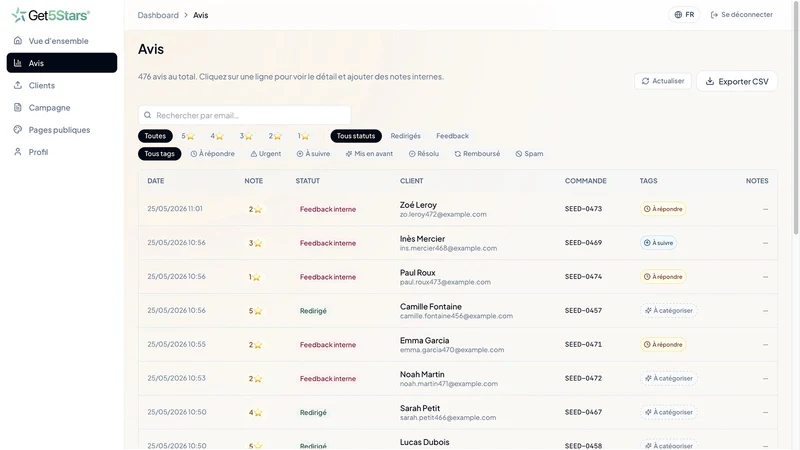Screen dimensions: 800x450
Task: Click À catégoriser tag on SEED-0472 row
Action: [x=668, y=379]
